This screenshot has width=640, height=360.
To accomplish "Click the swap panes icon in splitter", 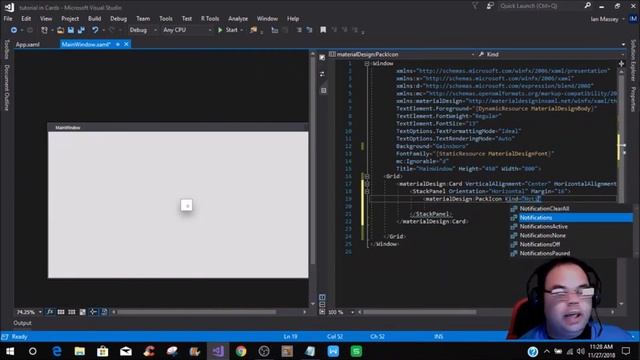I will (x=322, y=74).
